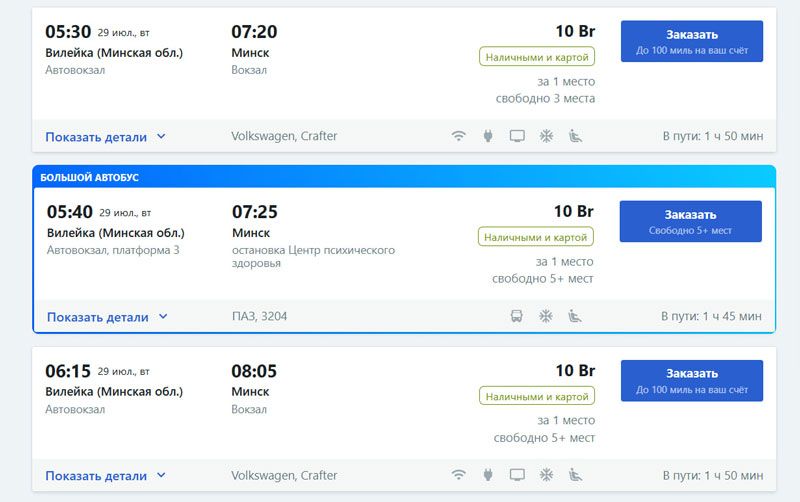Click Wi-Fi icon on 05:30 trip
The width and height of the screenshot is (800, 502).
click(459, 136)
